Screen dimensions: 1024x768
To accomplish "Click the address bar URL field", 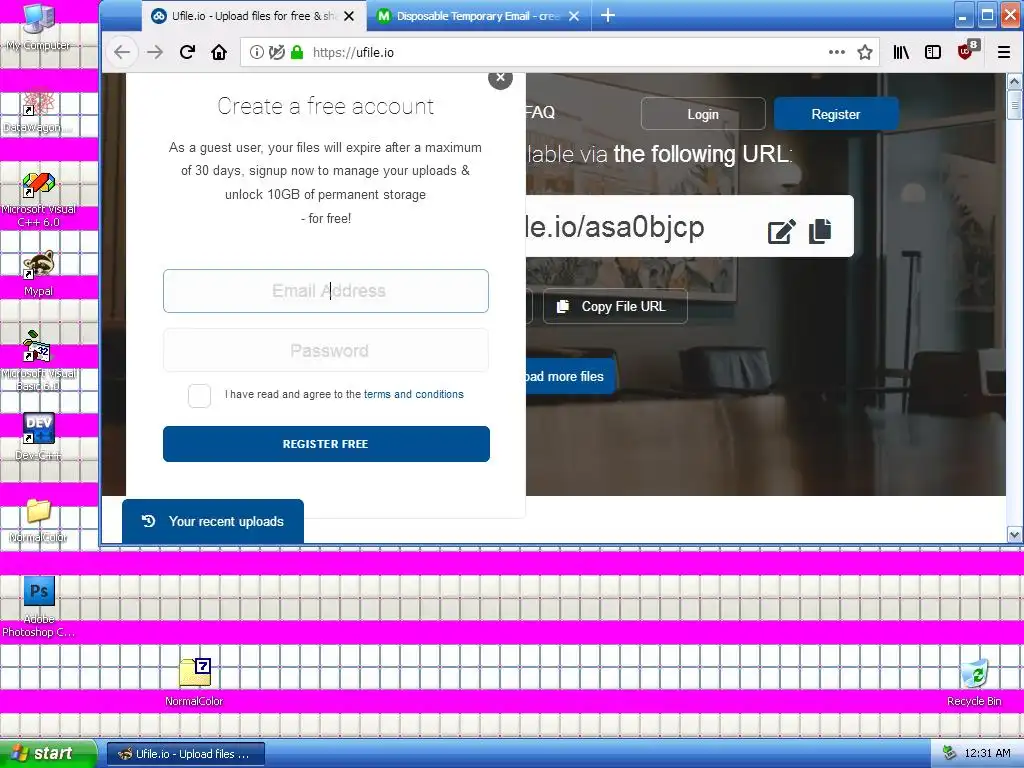I will coord(562,52).
